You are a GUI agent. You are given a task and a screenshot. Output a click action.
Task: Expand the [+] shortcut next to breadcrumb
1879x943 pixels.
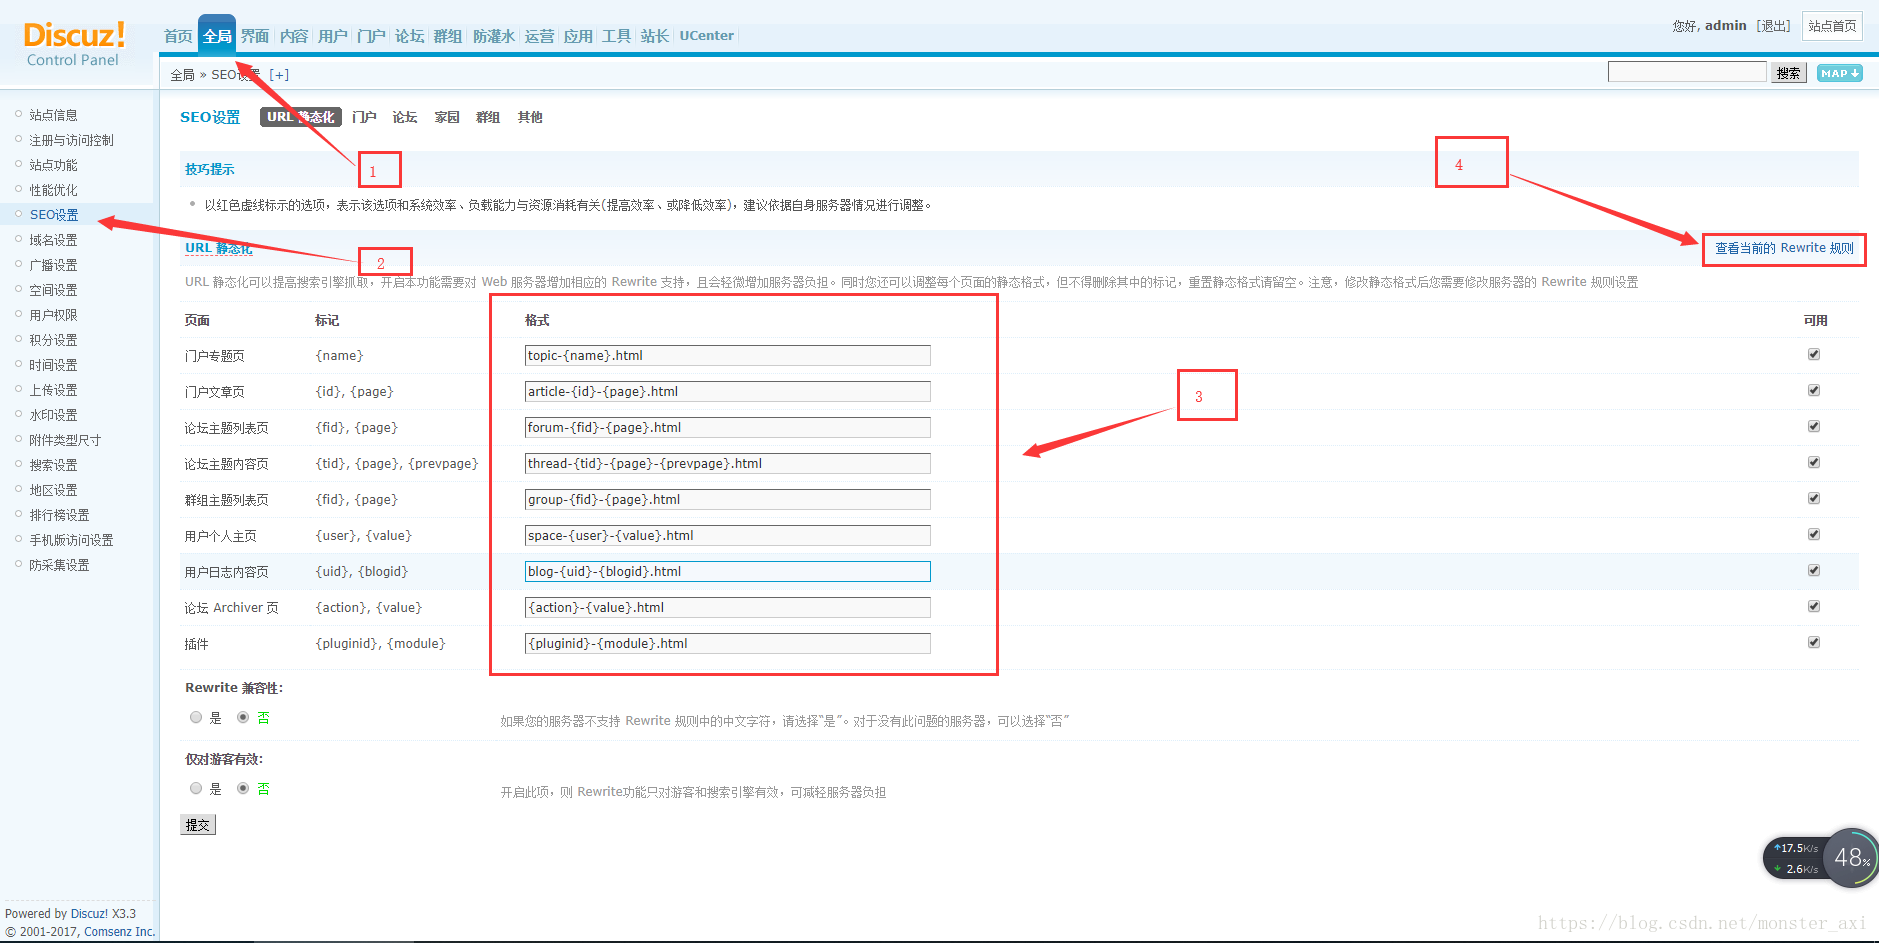(x=279, y=75)
